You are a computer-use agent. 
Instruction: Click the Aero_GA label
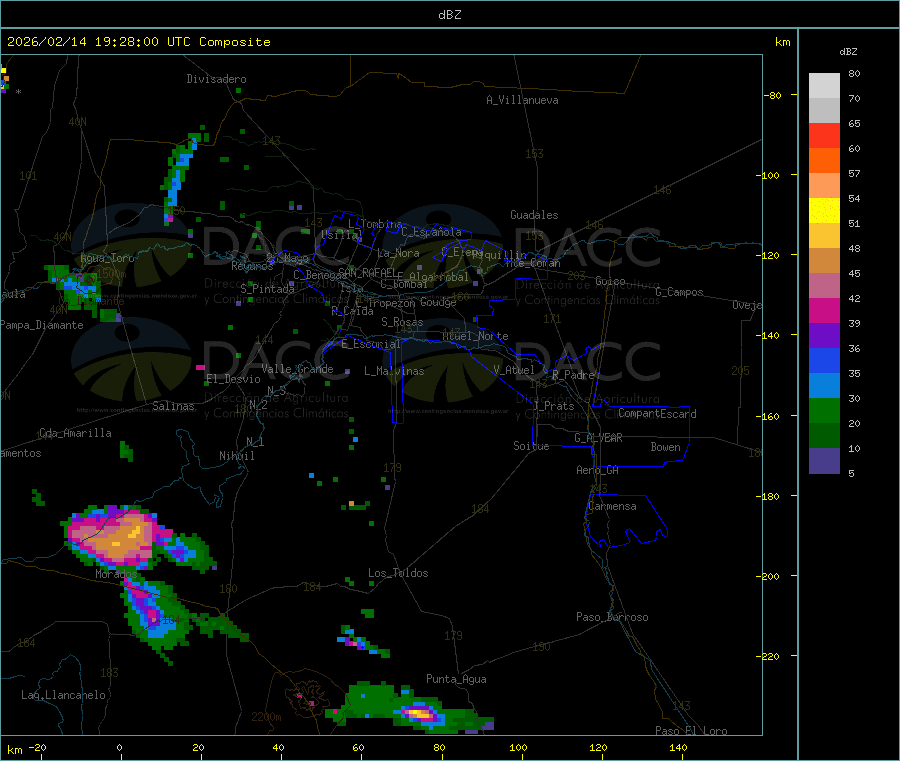click(597, 470)
